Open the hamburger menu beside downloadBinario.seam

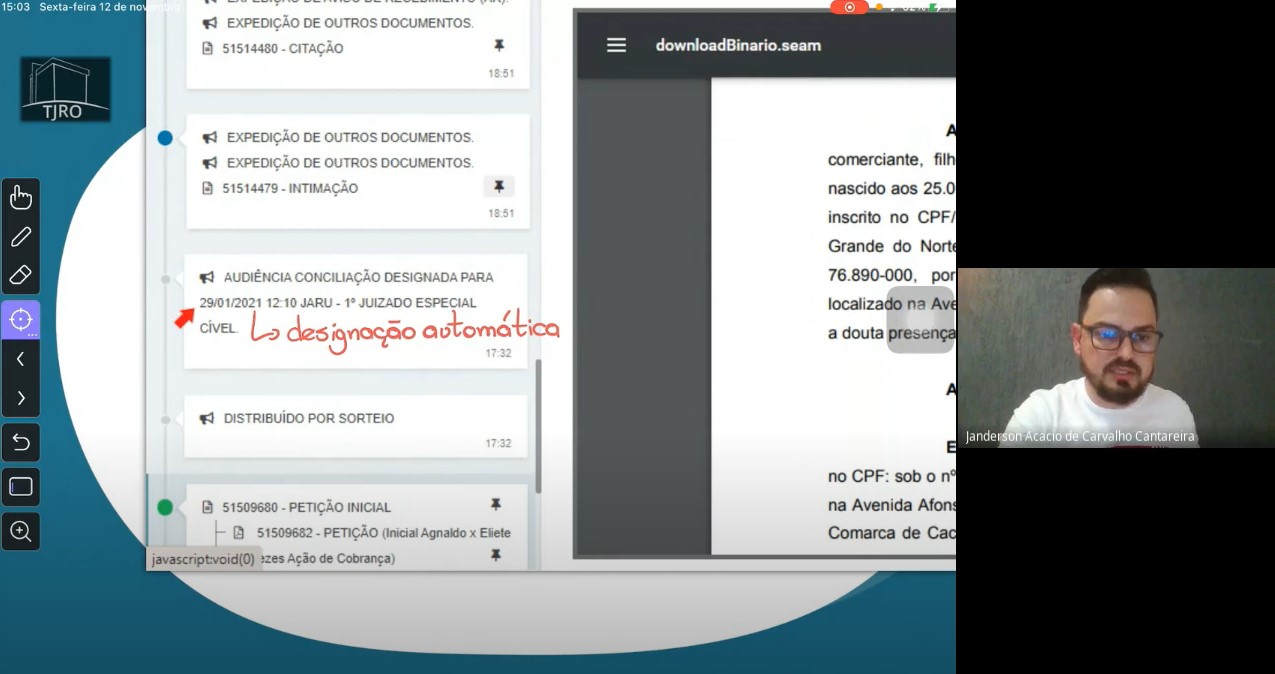coord(616,45)
